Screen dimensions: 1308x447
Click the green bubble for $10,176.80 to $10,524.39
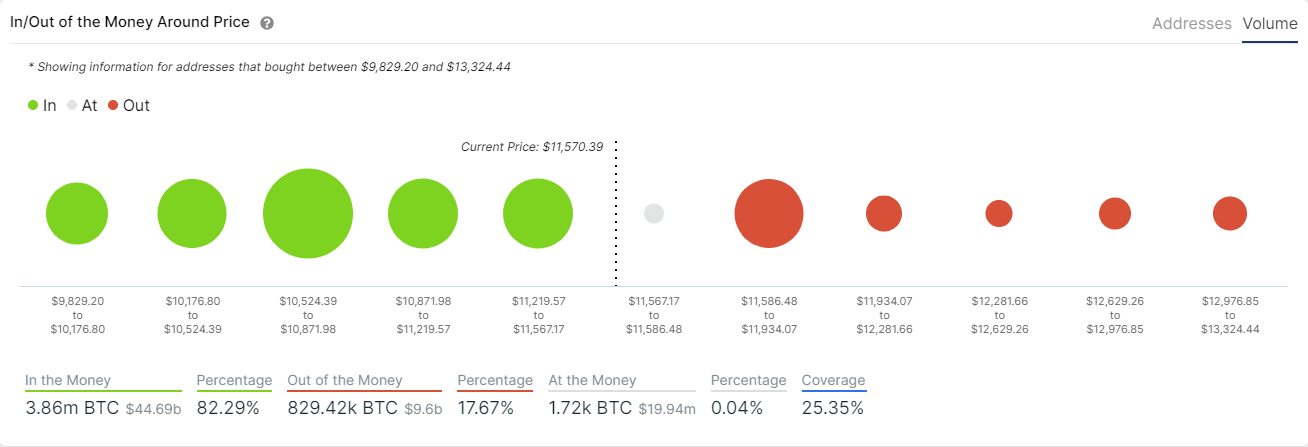click(x=192, y=214)
